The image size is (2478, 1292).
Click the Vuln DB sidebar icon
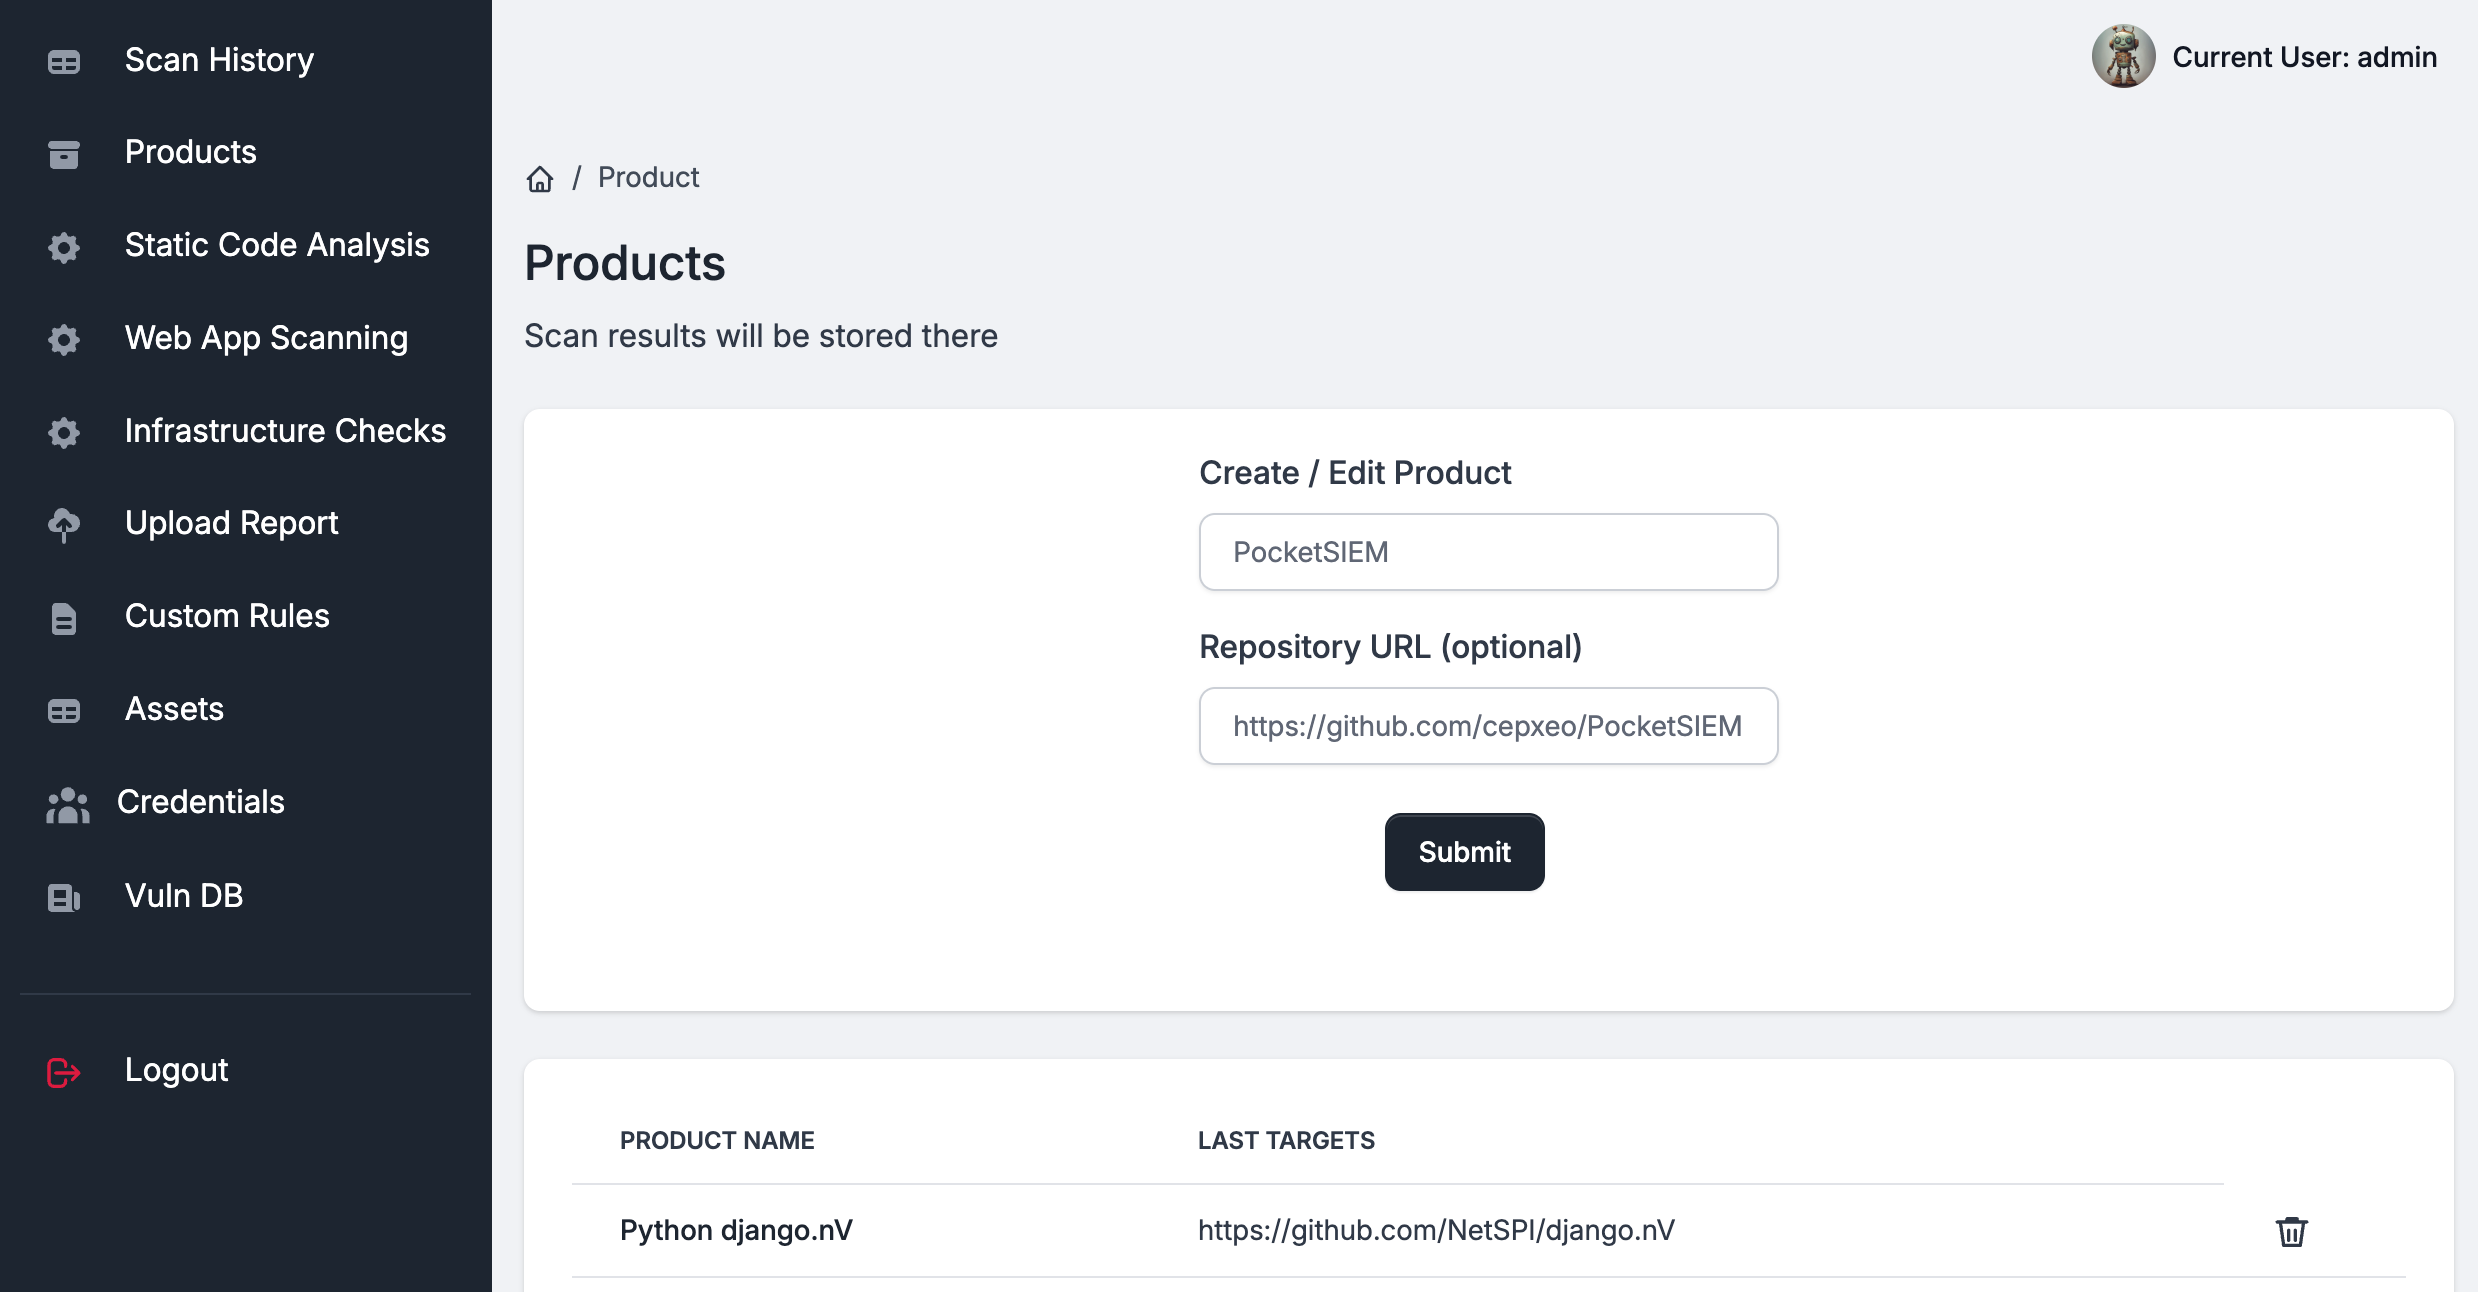pyautogui.click(x=64, y=897)
